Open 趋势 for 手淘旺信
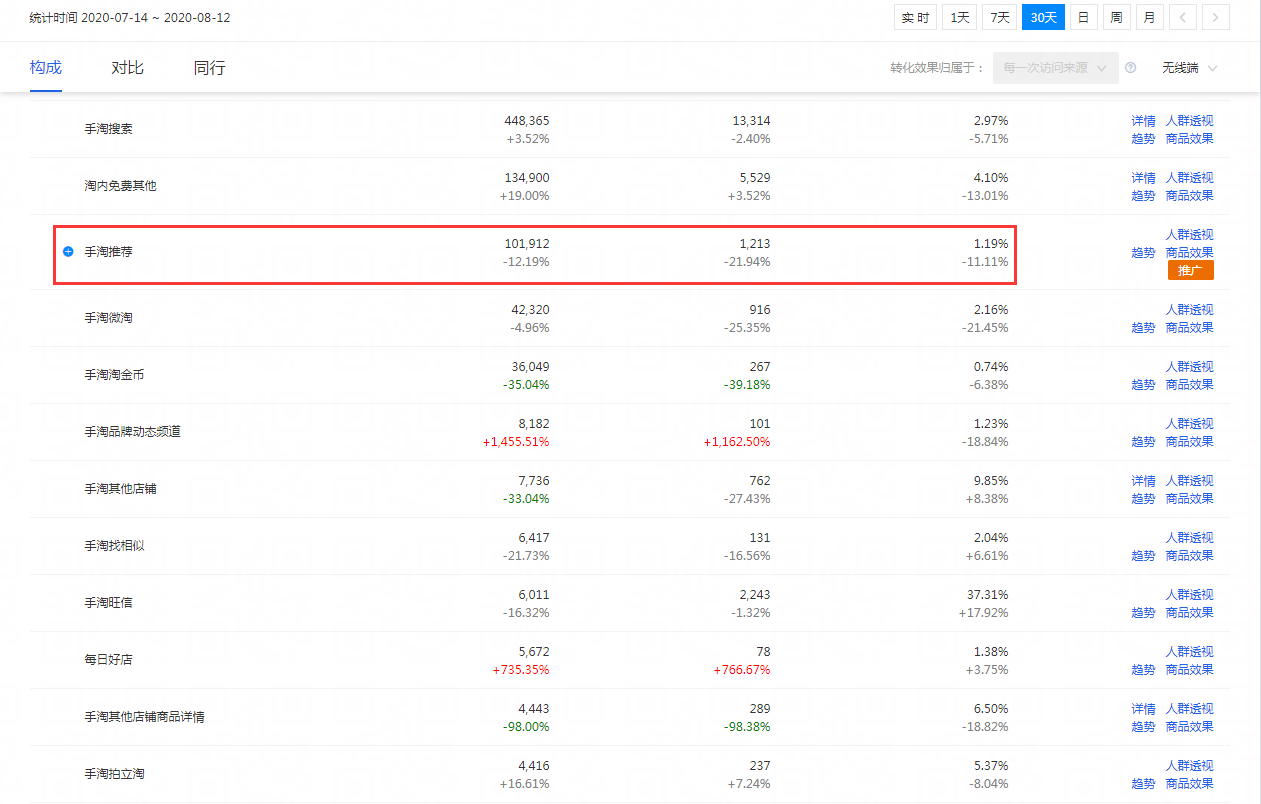 click(x=1143, y=613)
